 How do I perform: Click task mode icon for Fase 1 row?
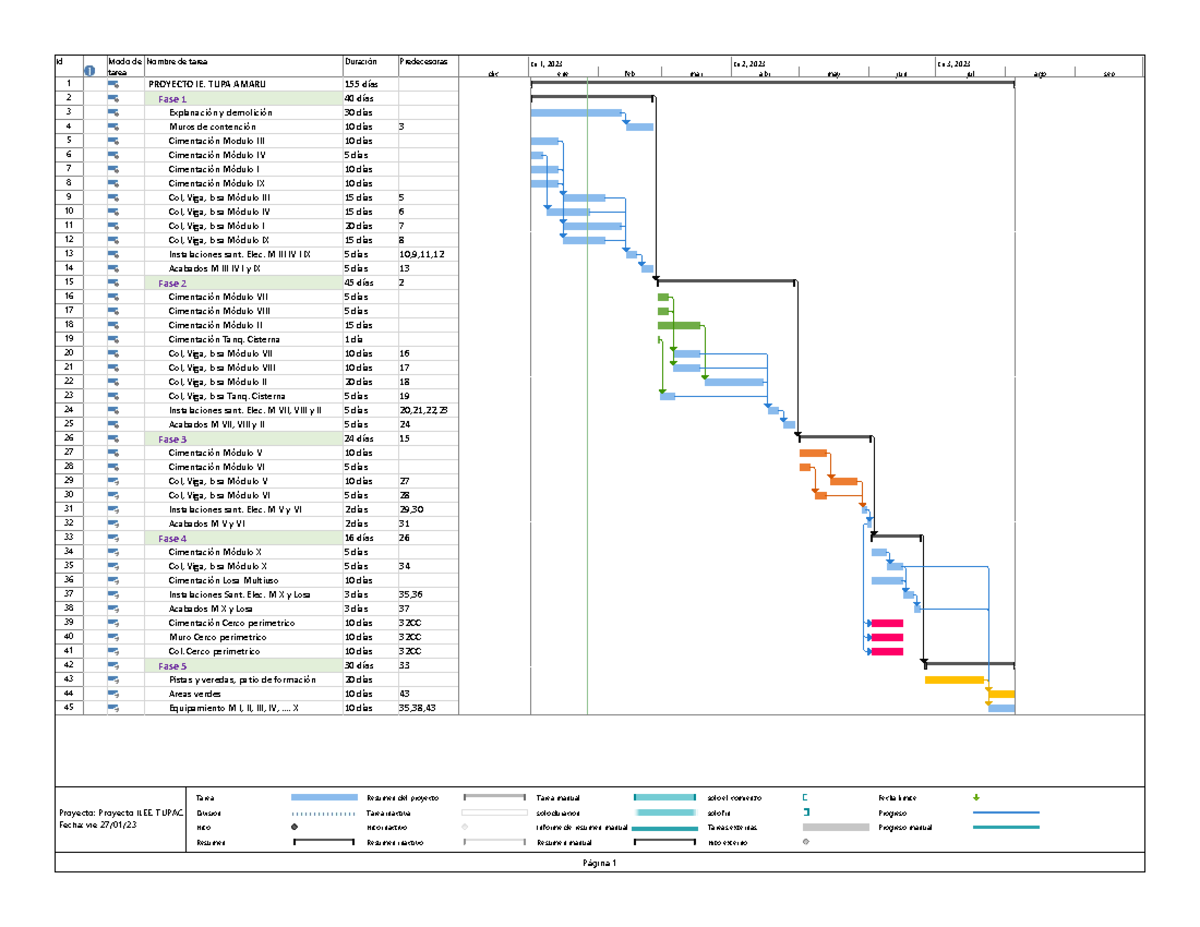pyautogui.click(x=113, y=99)
